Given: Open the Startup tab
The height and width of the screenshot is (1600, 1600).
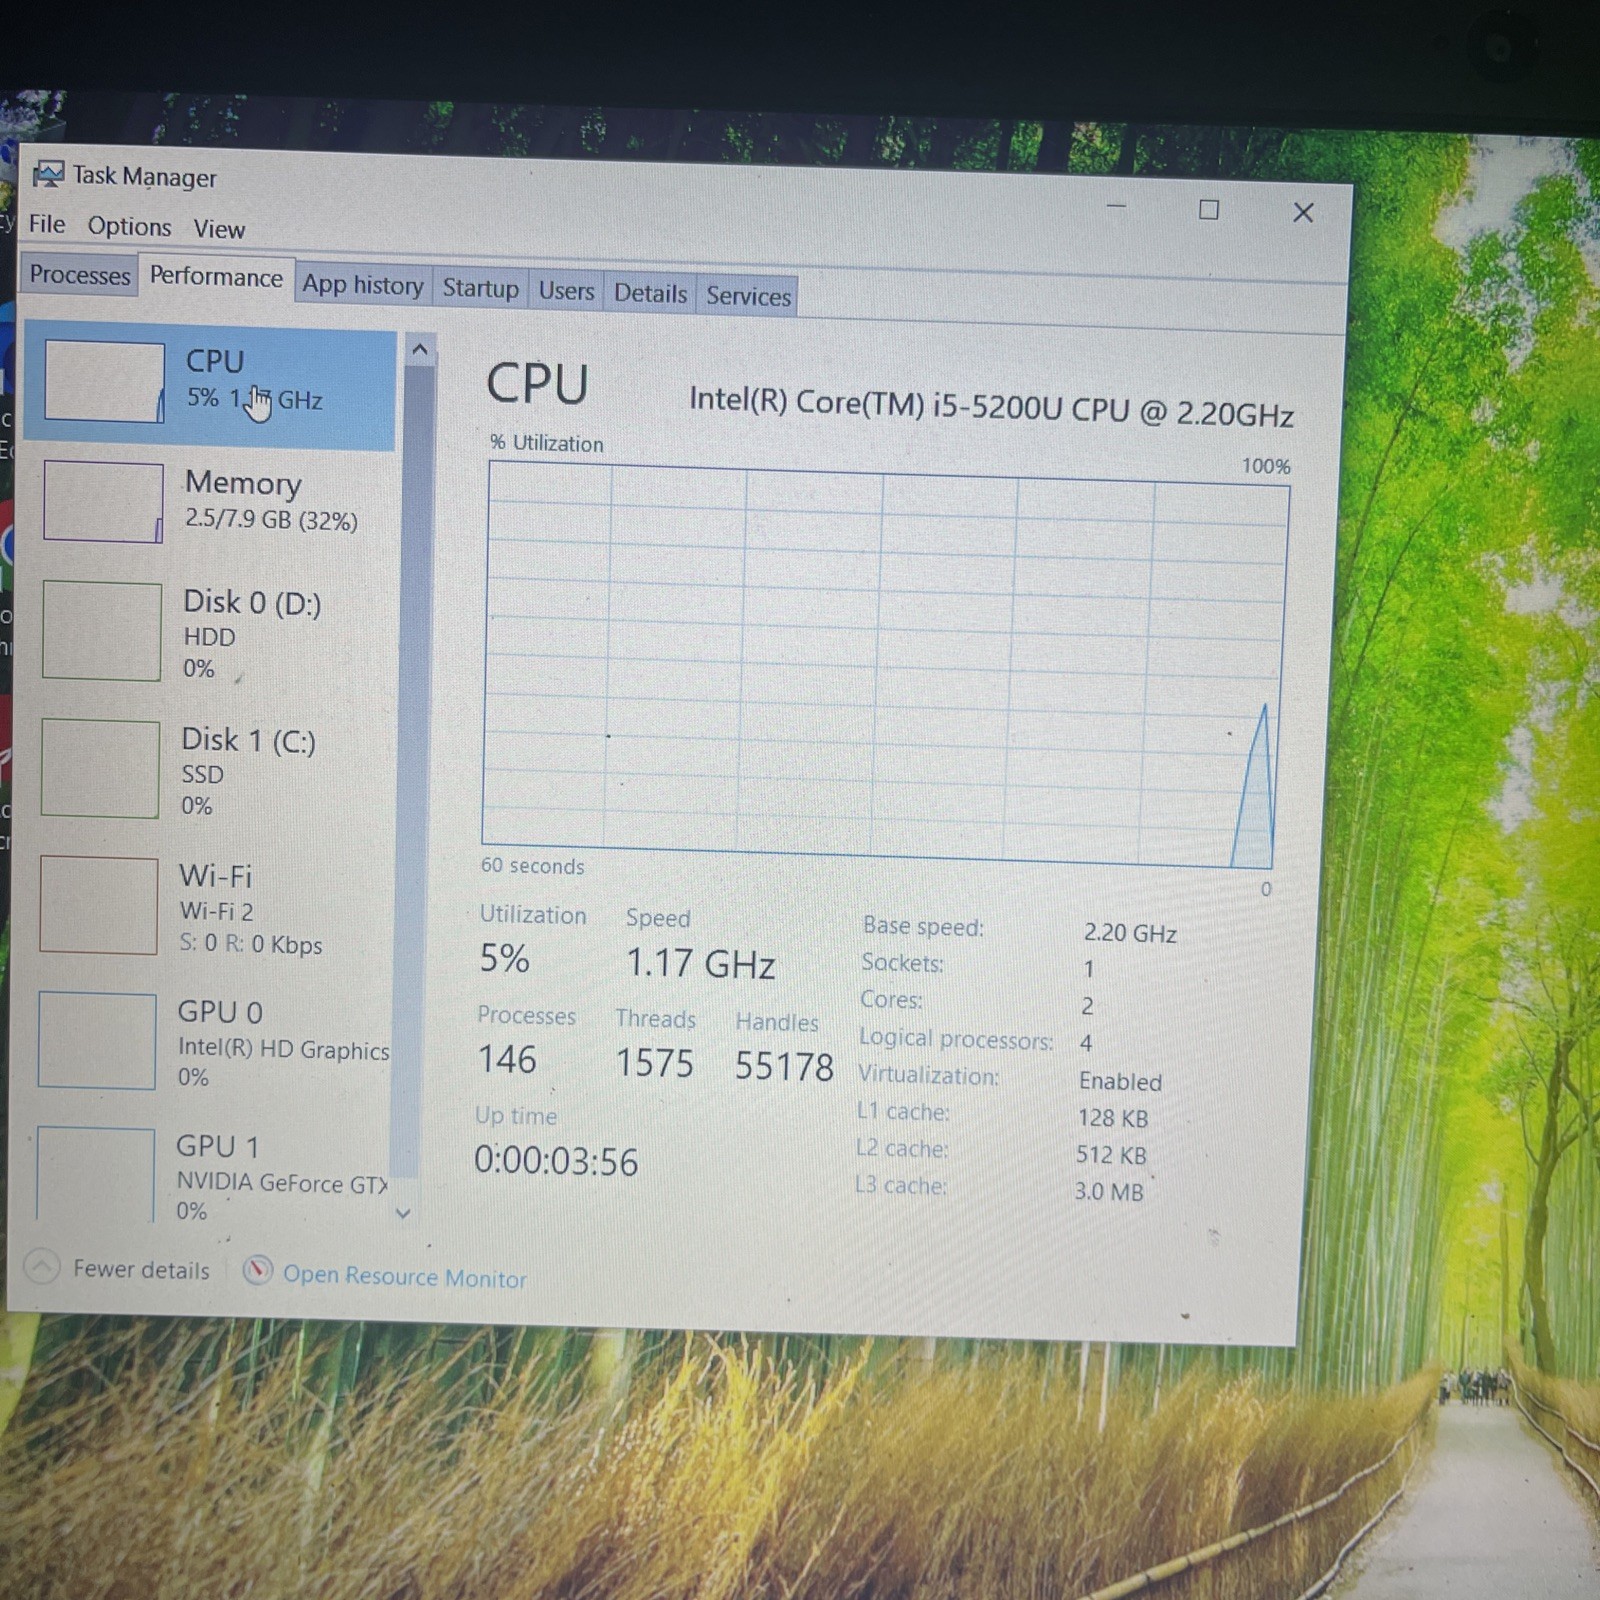Looking at the screenshot, I should coord(480,289).
